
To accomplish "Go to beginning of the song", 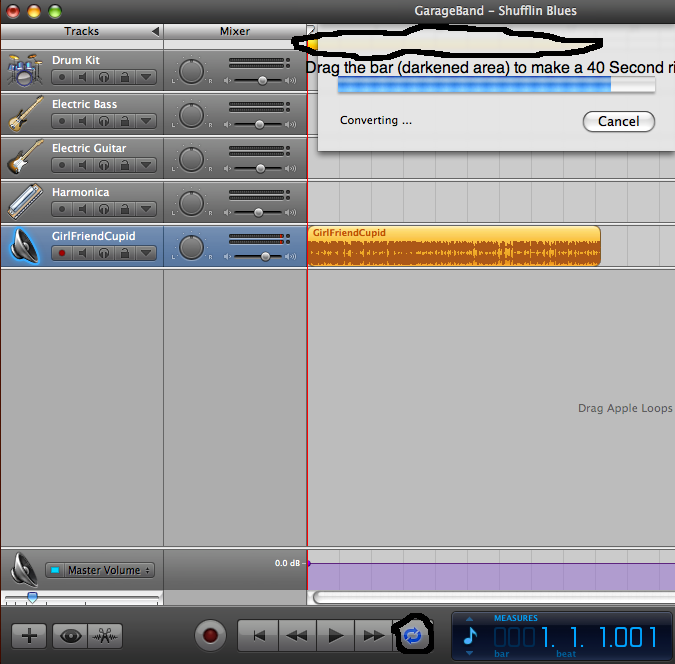I will (x=259, y=636).
